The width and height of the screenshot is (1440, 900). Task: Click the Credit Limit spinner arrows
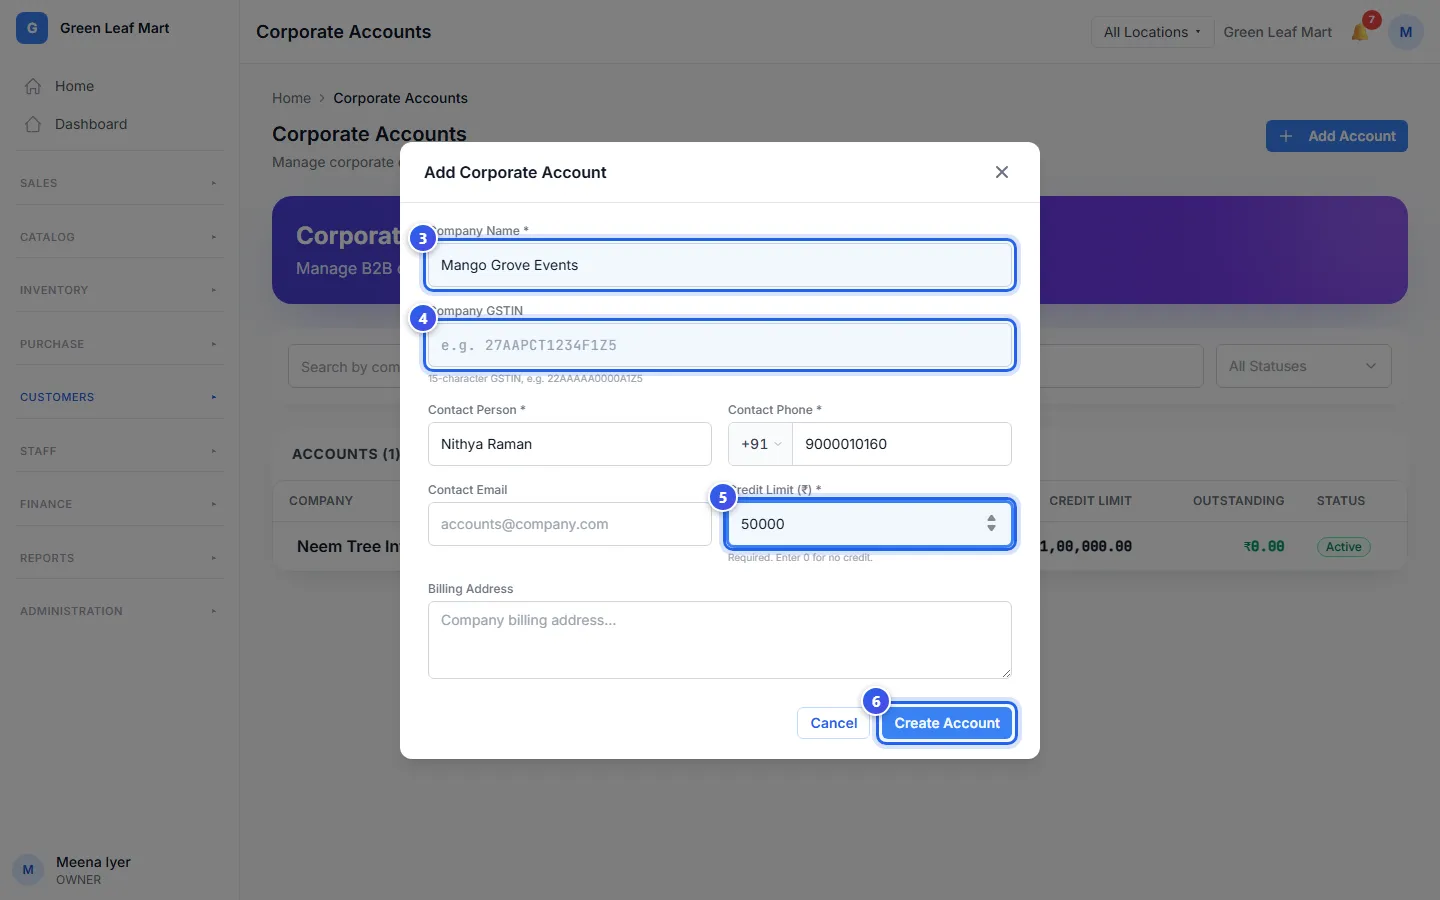tap(991, 523)
